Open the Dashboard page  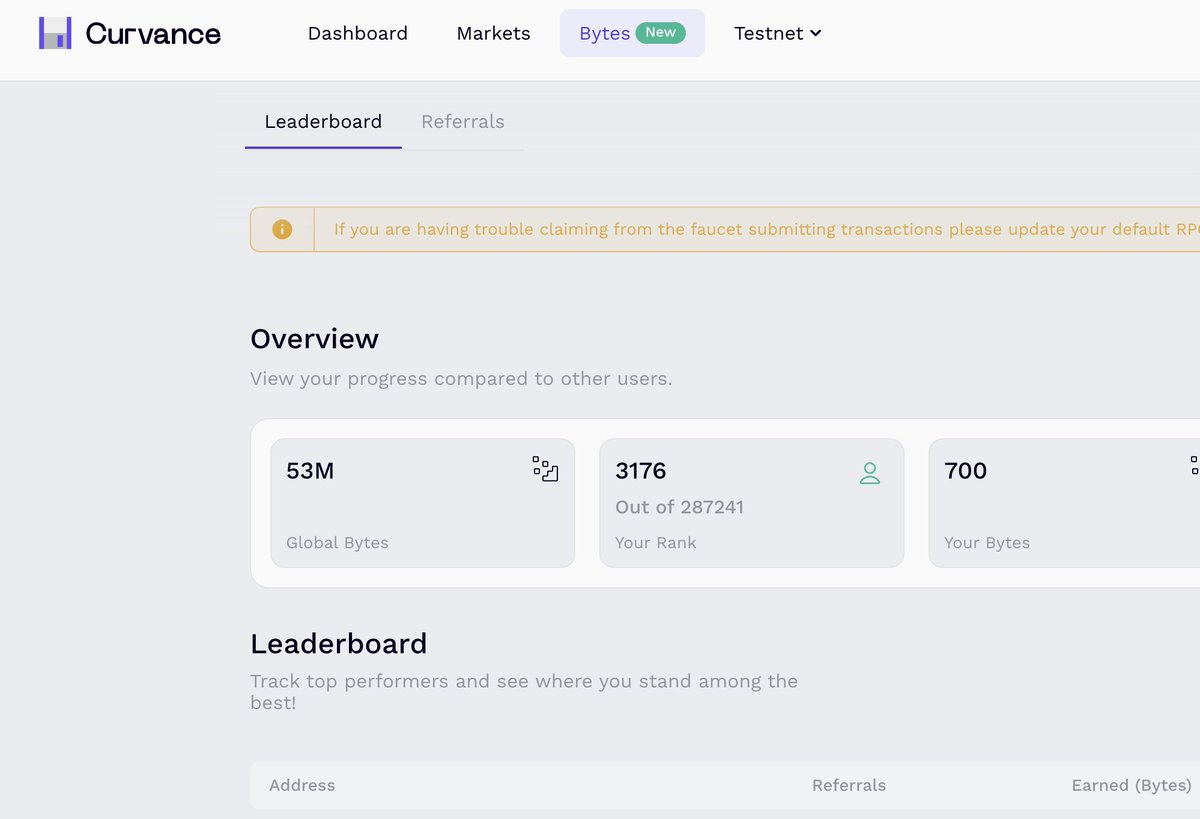point(358,33)
